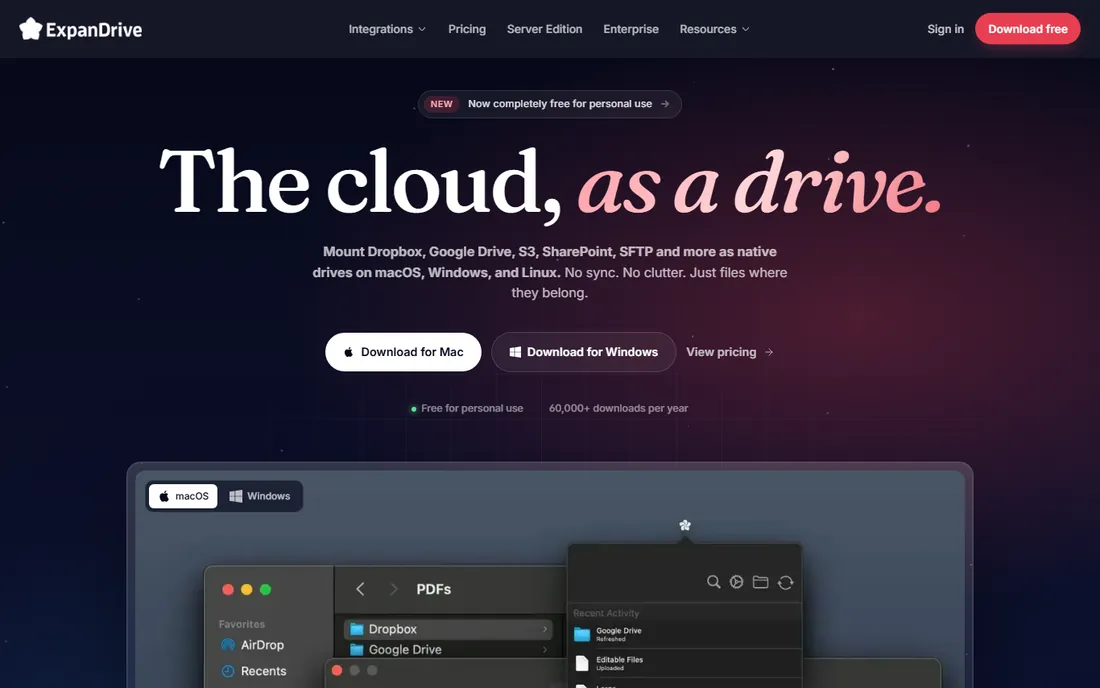Click the Google Drive Refreshed activity entry

click(685, 634)
